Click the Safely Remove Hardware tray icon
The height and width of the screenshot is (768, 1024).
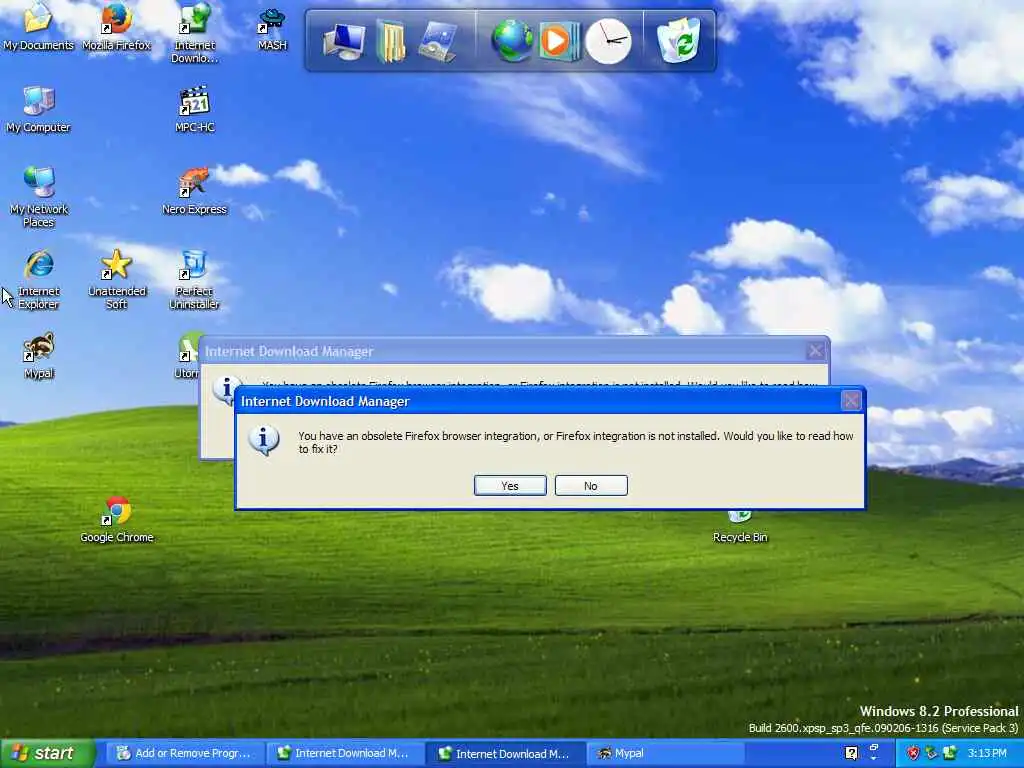[931, 754]
